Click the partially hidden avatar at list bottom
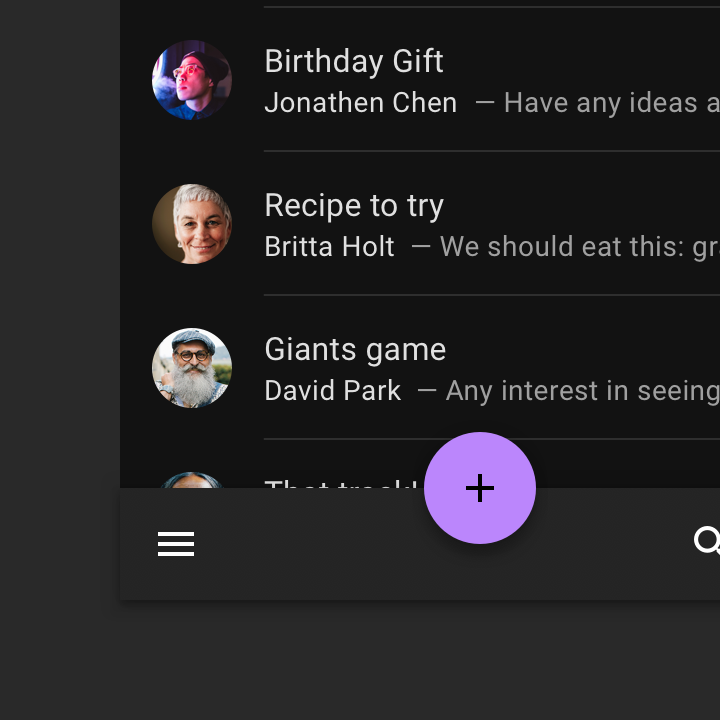The image size is (720, 720). (x=192, y=480)
